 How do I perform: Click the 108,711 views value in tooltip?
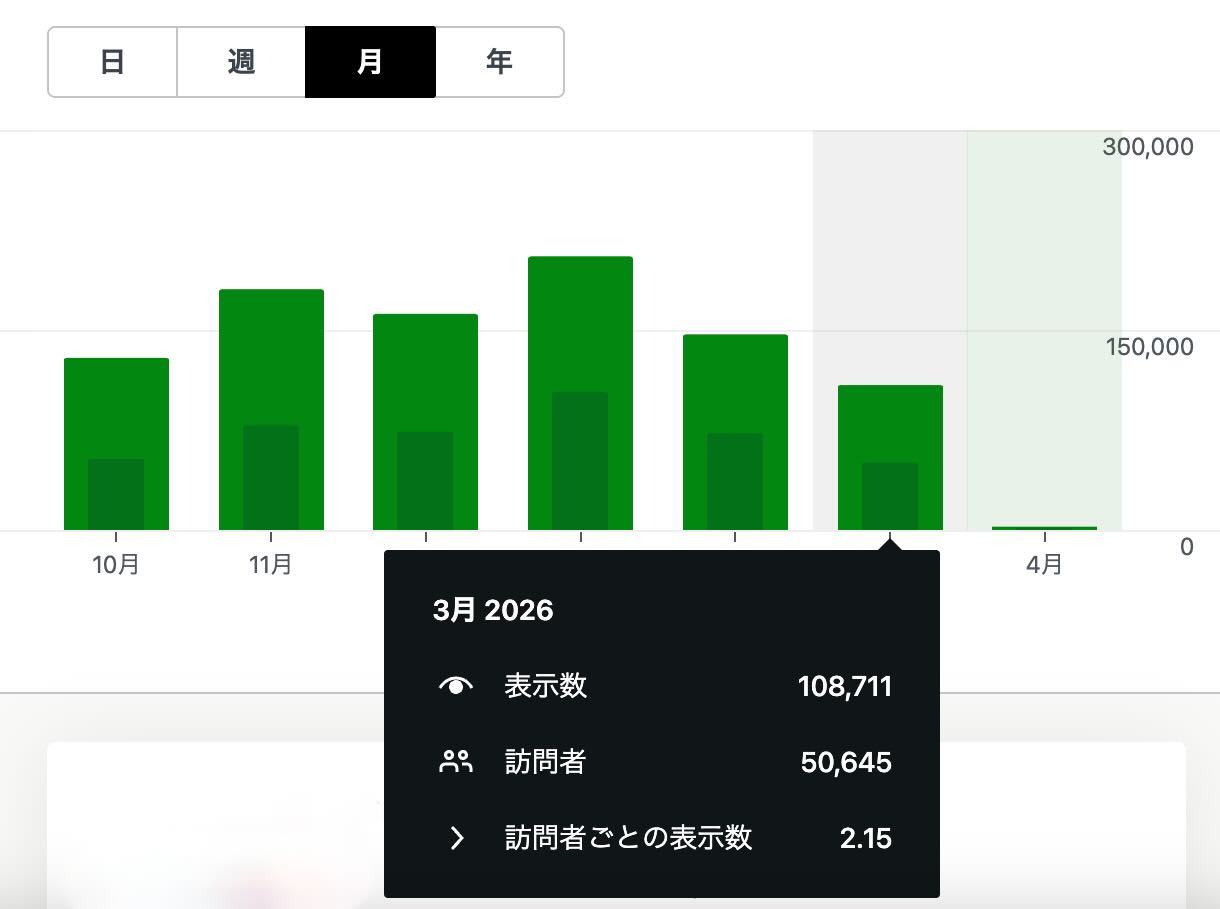[844, 687]
